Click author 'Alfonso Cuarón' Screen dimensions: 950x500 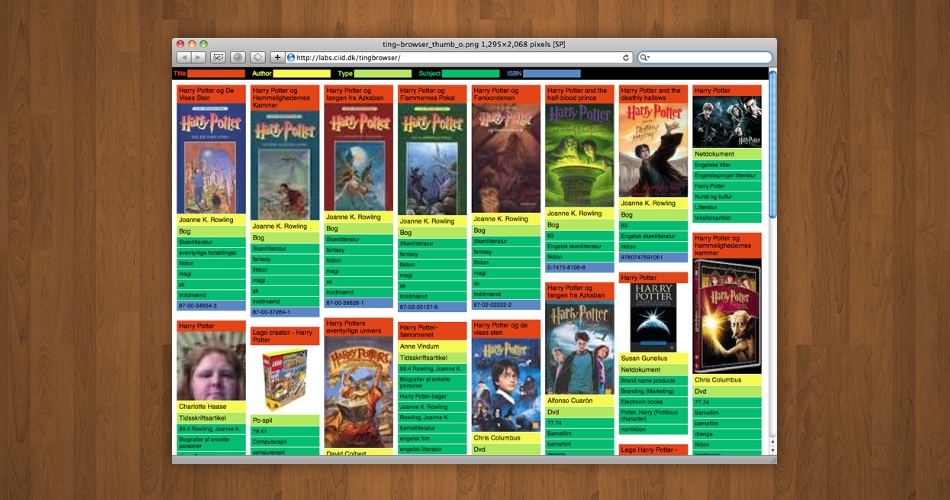pos(579,401)
